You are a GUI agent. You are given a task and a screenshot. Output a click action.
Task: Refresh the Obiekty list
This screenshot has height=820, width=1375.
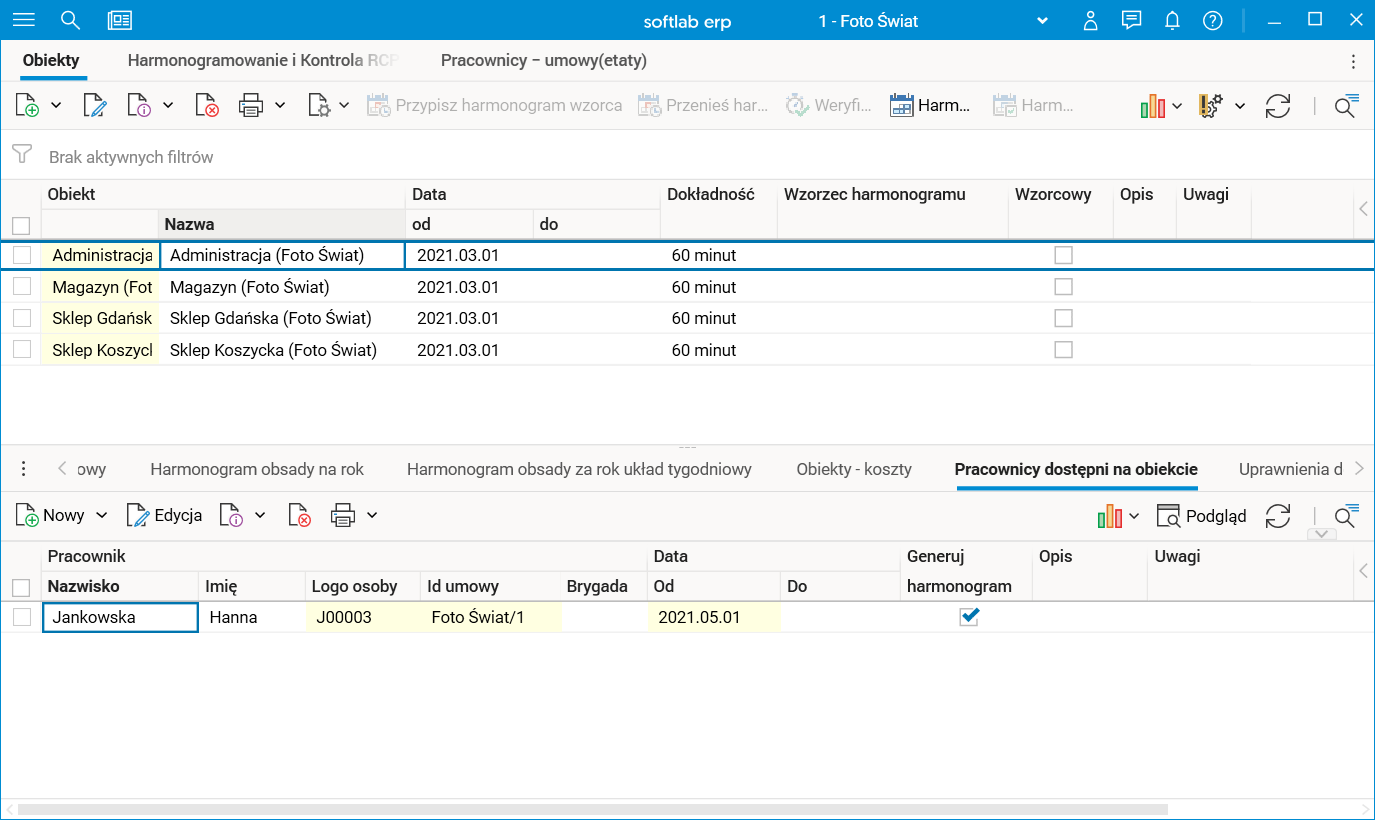point(1278,106)
